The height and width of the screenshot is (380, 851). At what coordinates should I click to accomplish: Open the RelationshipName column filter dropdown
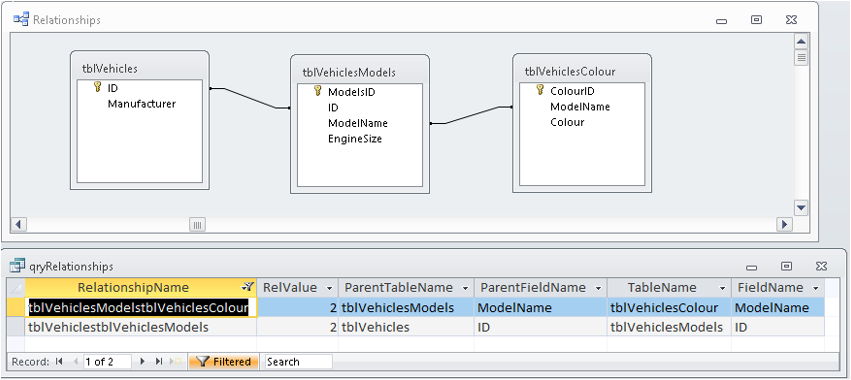click(247, 287)
